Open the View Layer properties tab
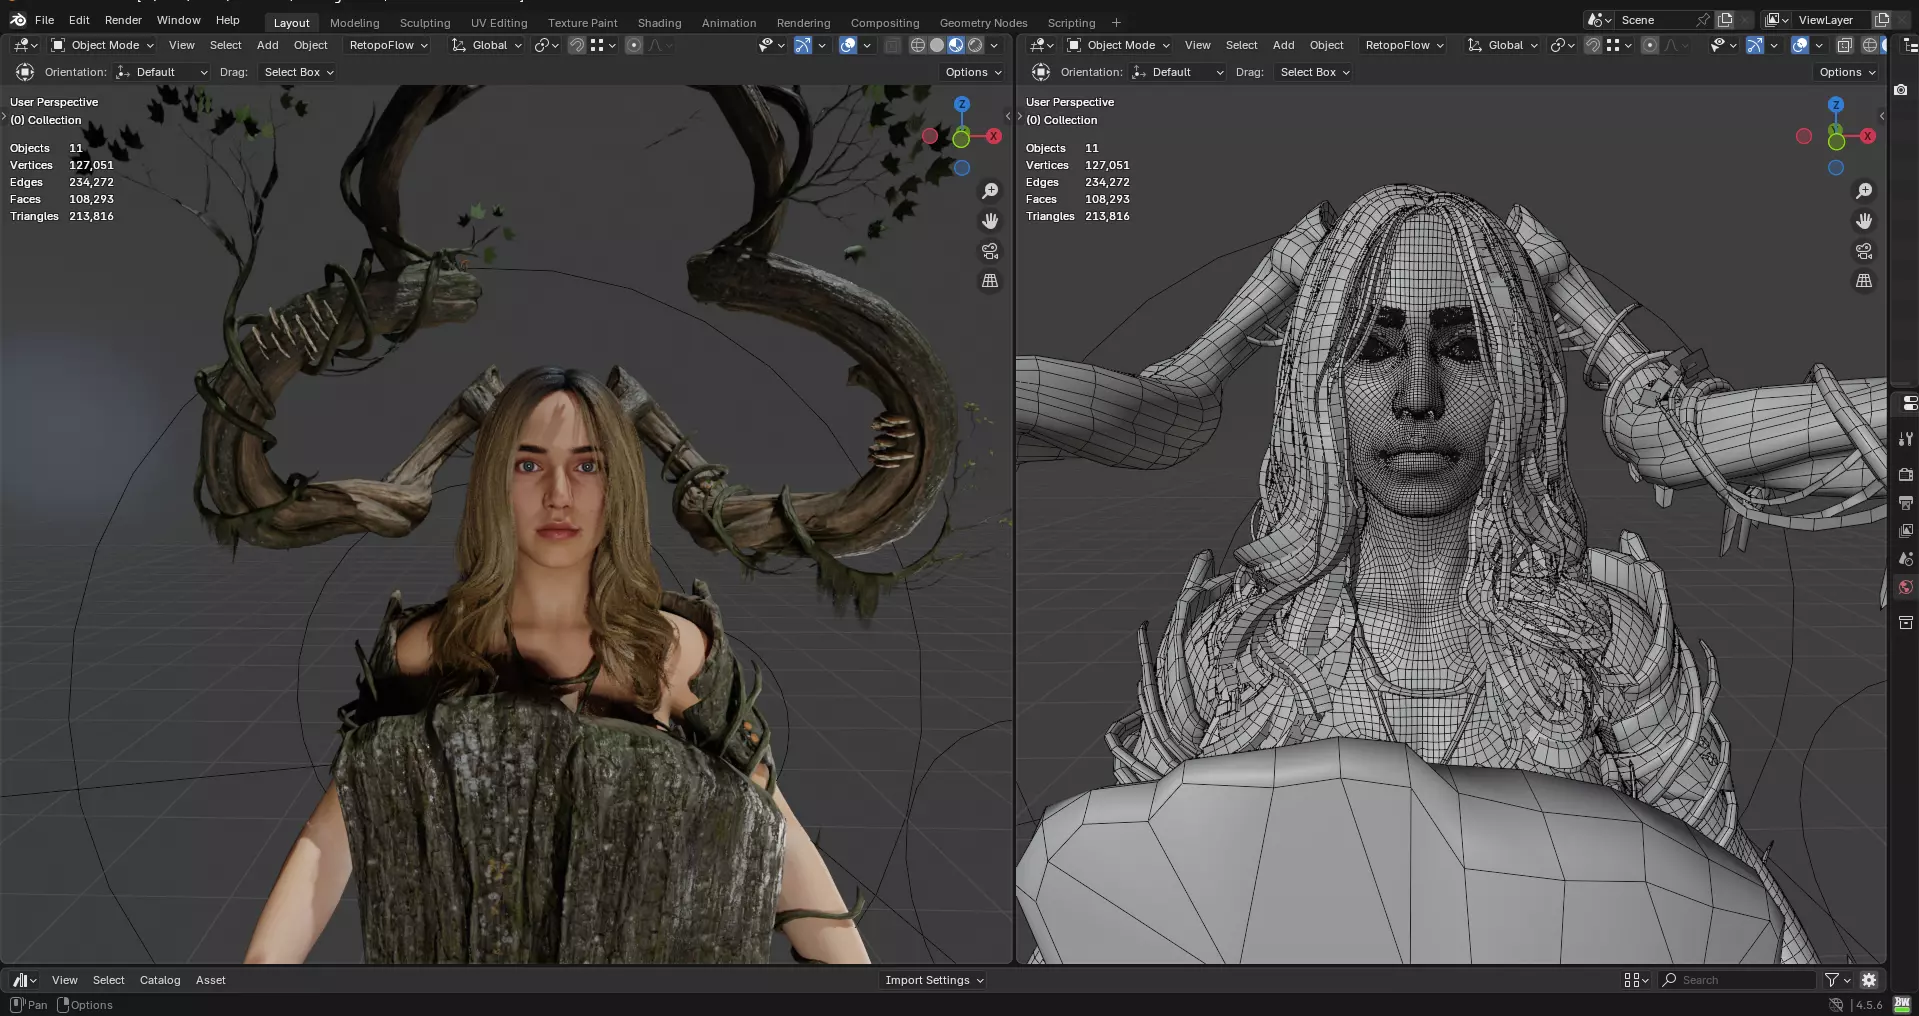This screenshot has height=1016, width=1919. [1906, 531]
